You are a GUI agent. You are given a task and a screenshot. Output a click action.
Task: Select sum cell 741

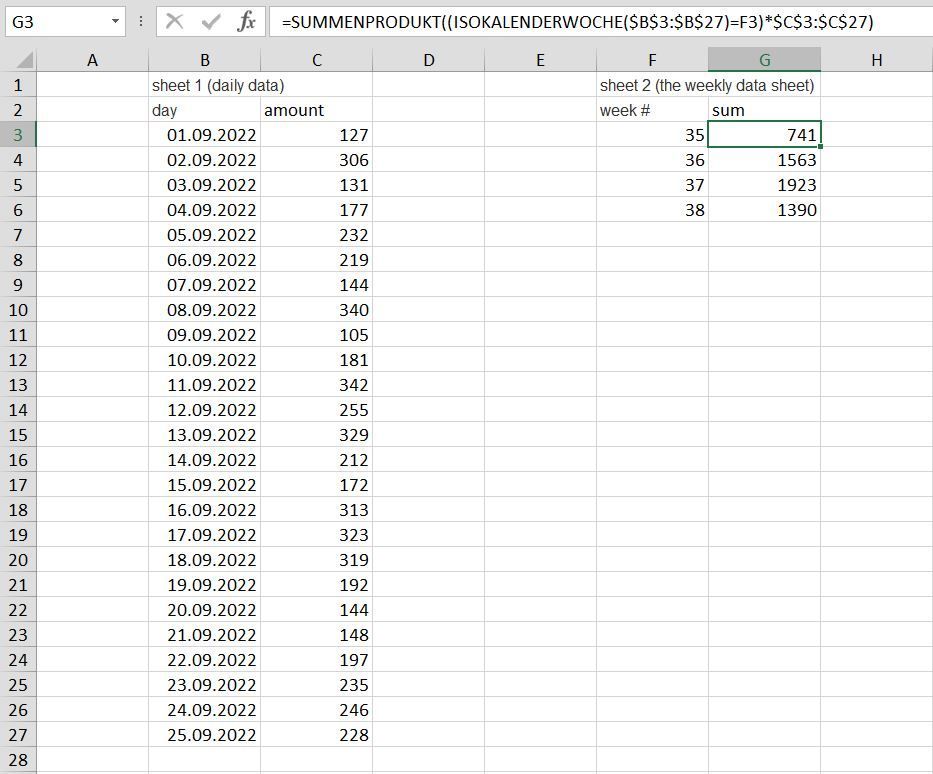[765, 135]
